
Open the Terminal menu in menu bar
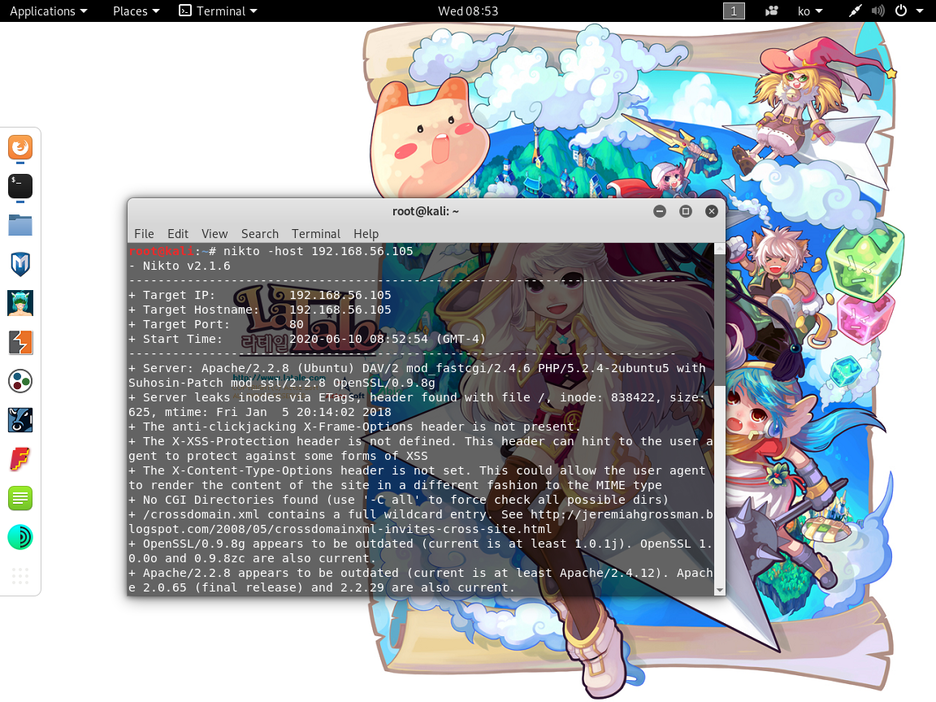pyautogui.click(x=316, y=233)
